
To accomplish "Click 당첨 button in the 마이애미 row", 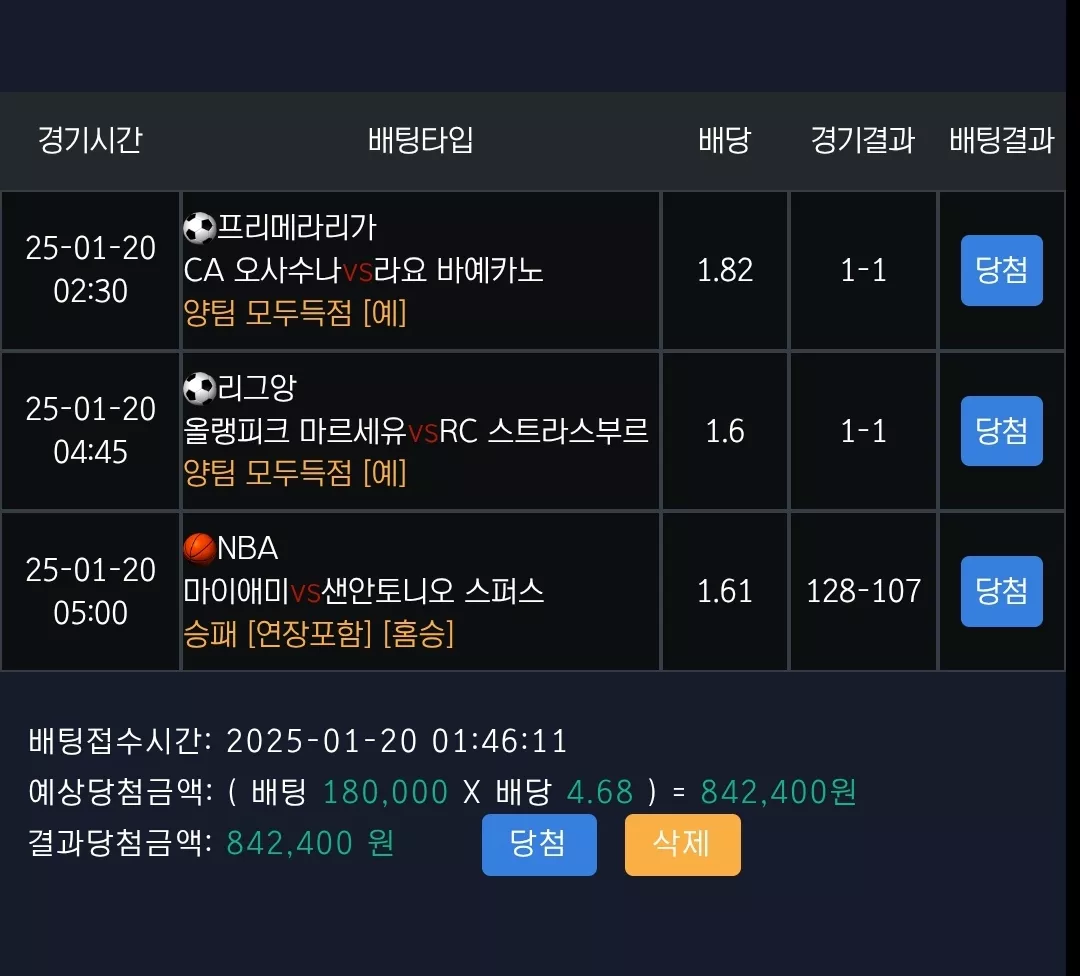I will point(1001,591).
